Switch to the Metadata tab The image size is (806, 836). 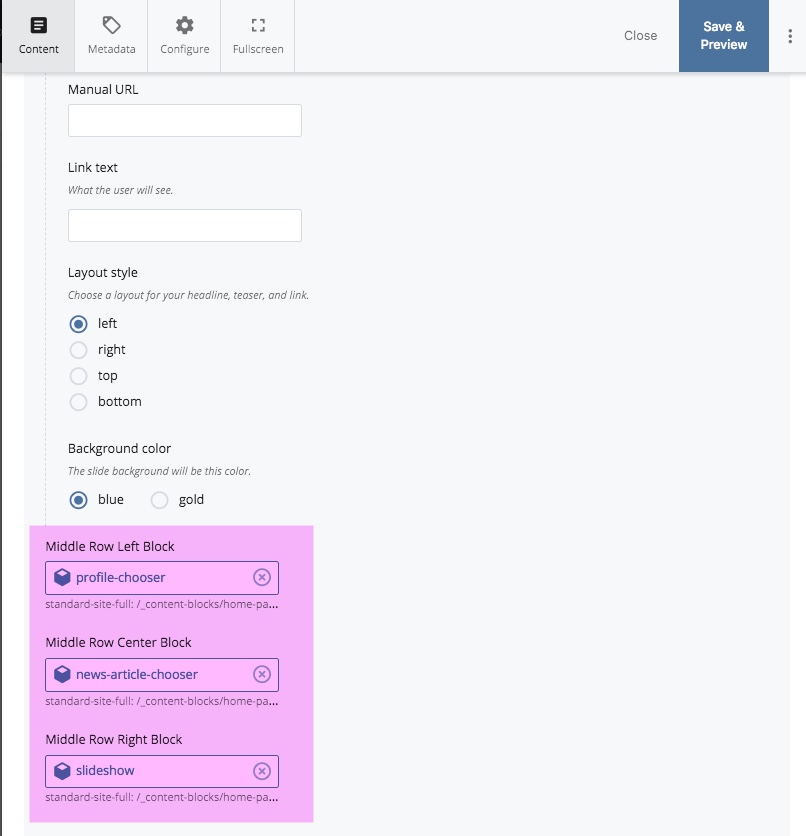point(111,36)
